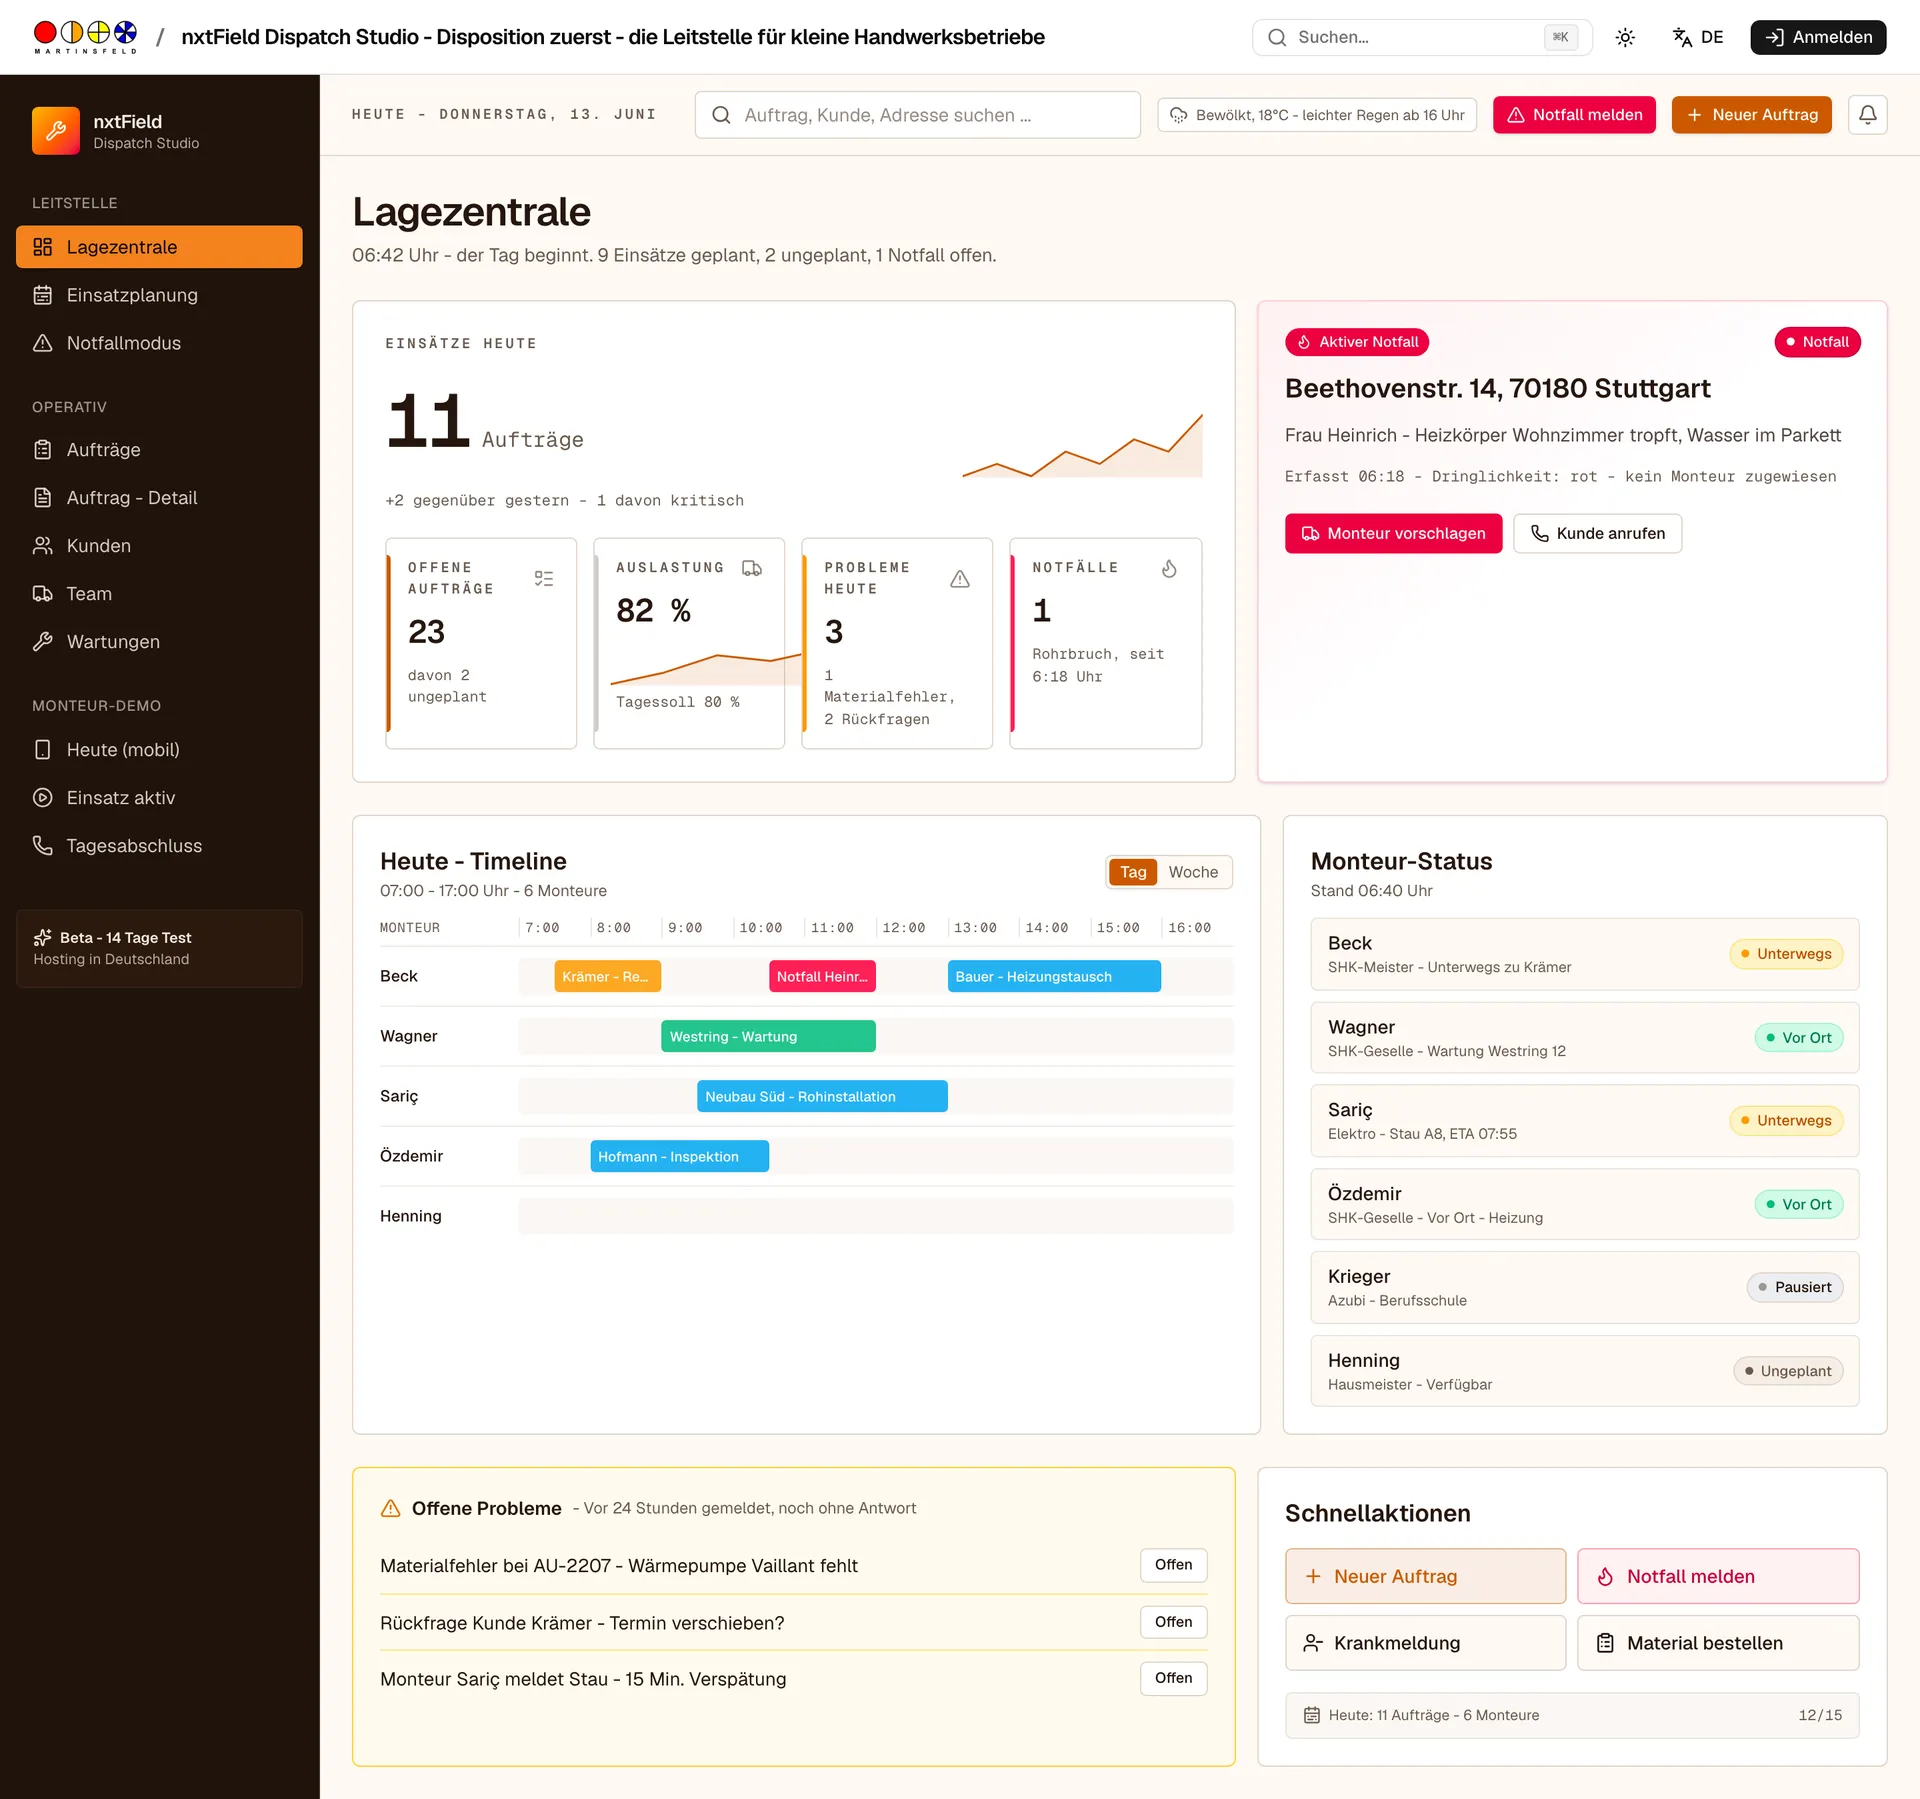1920x1799 pixels.
Task: Select the Tag timeline view
Action: (1133, 872)
